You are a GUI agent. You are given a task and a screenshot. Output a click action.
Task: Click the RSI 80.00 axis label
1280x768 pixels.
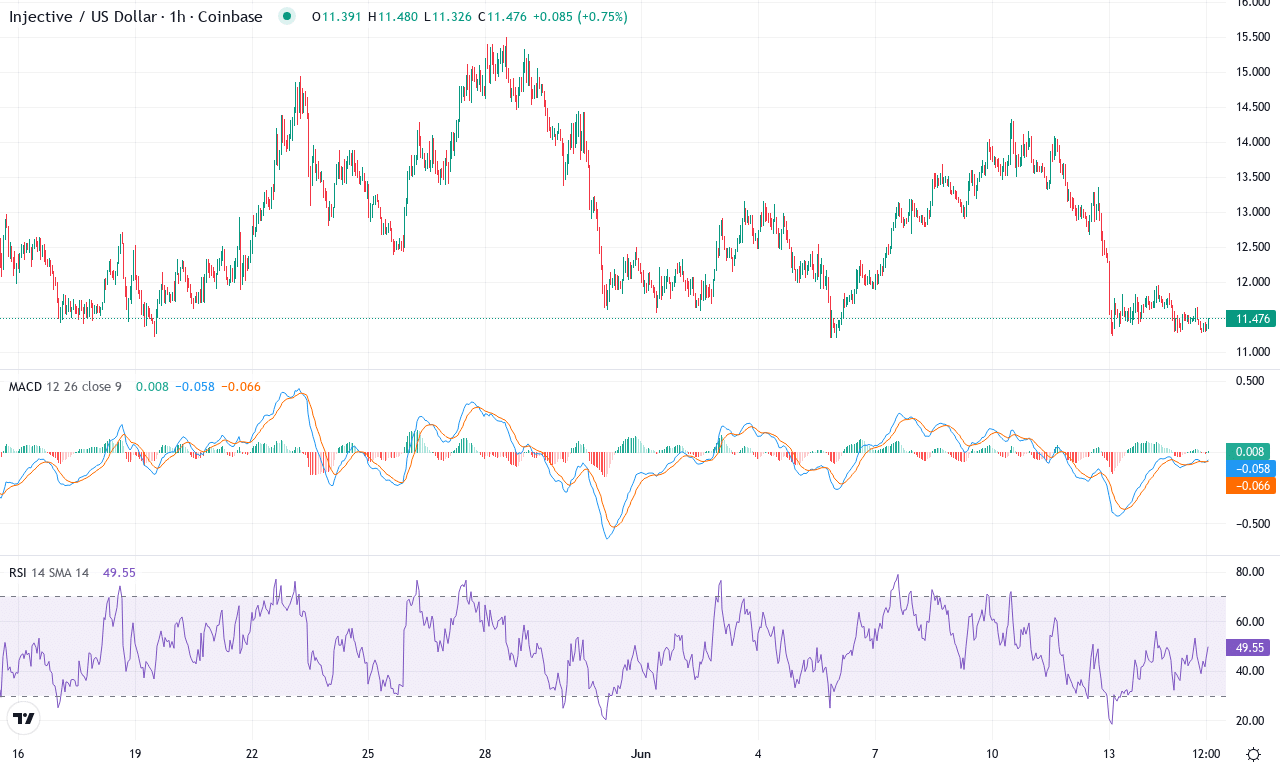pos(1252,573)
